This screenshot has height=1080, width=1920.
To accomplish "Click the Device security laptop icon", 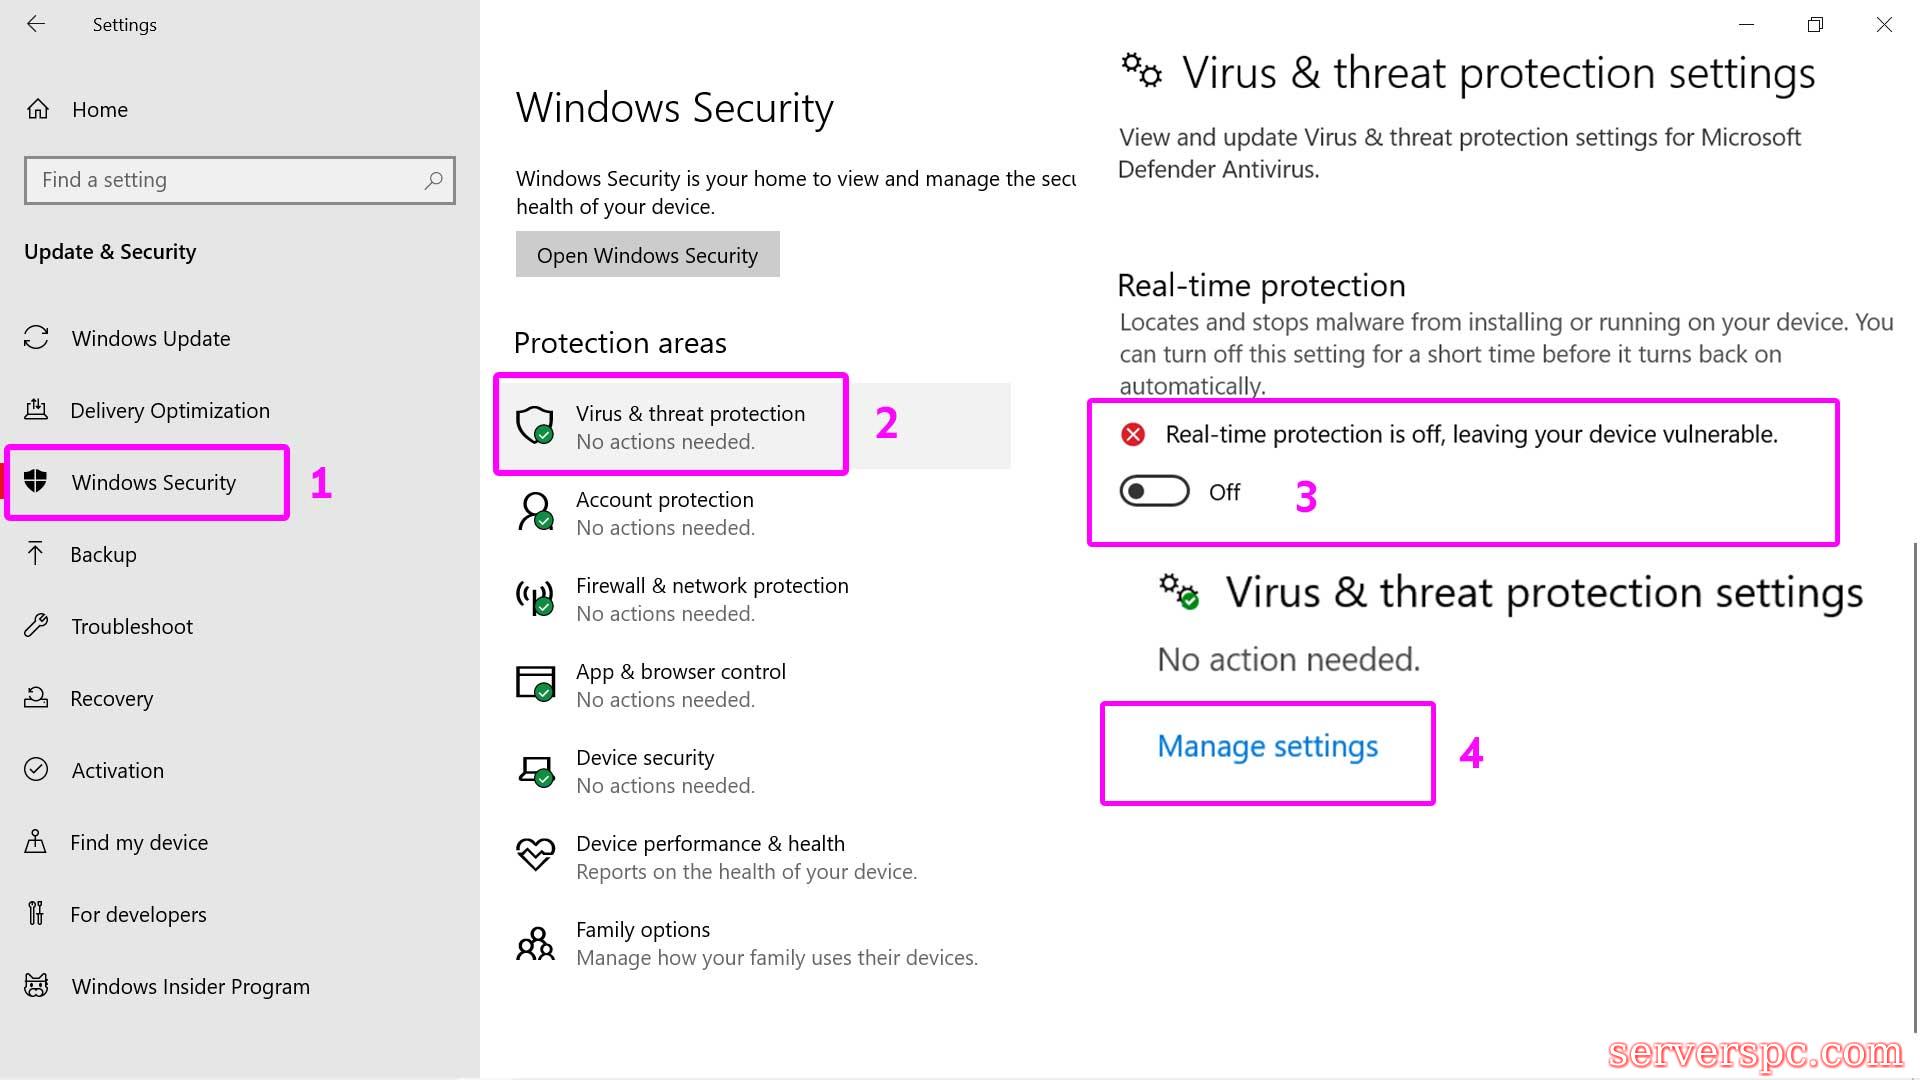I will [x=535, y=770].
